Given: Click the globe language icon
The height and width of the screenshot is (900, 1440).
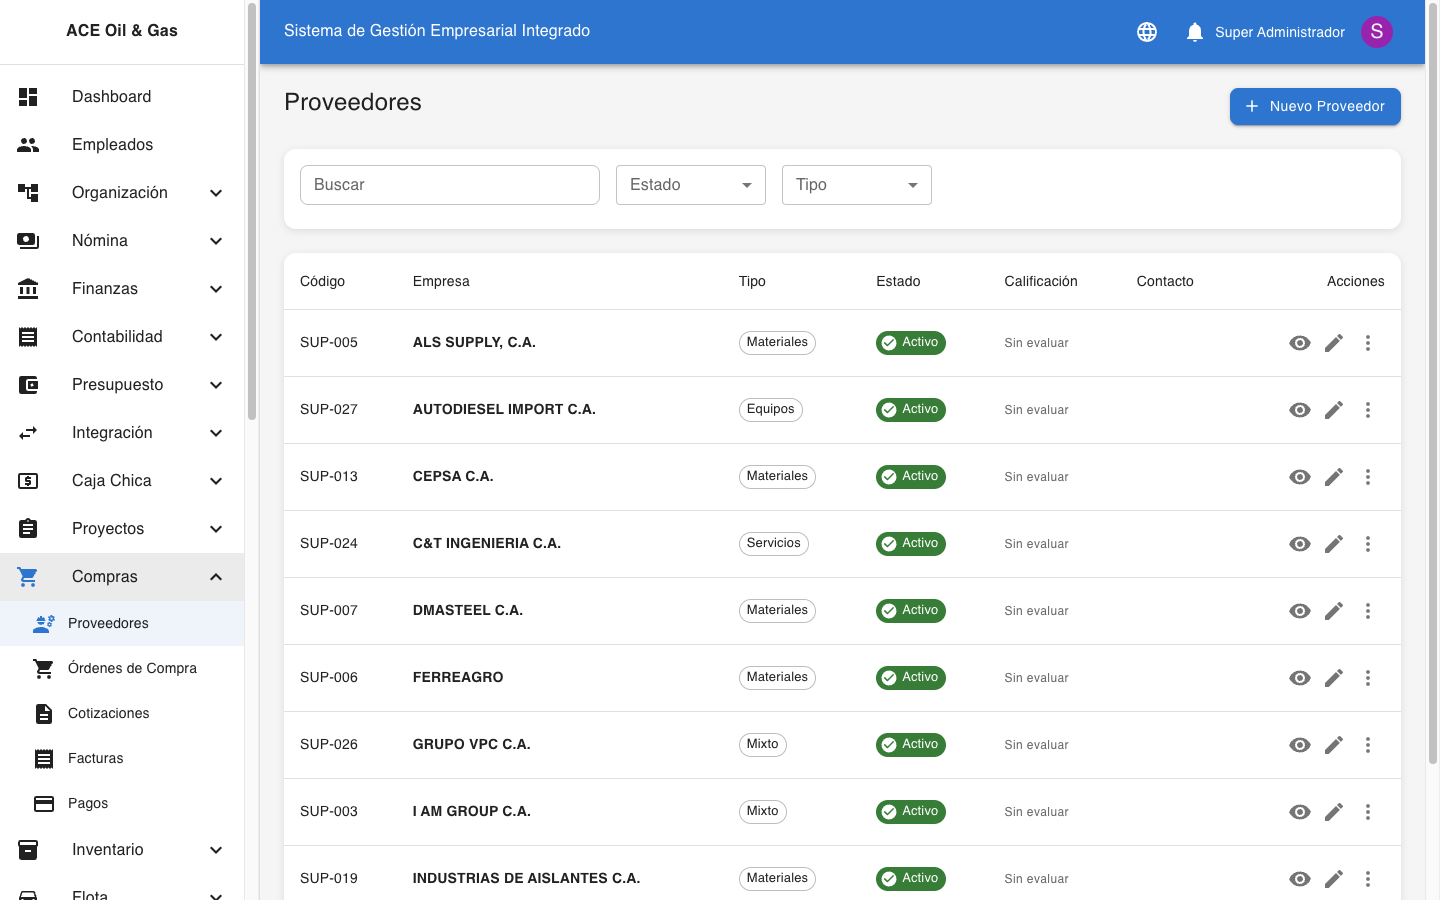Looking at the screenshot, I should coord(1147,32).
